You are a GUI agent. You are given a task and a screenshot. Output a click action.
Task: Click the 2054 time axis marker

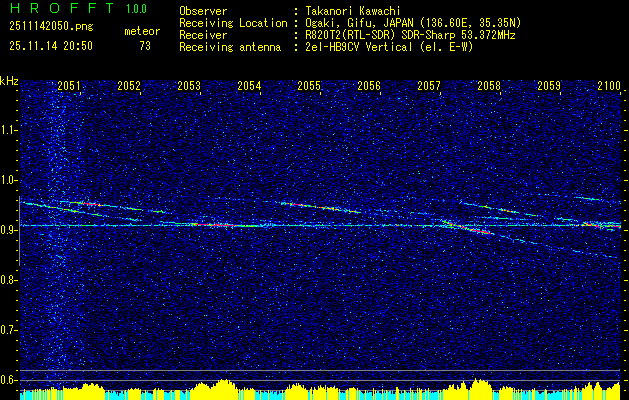(x=249, y=86)
